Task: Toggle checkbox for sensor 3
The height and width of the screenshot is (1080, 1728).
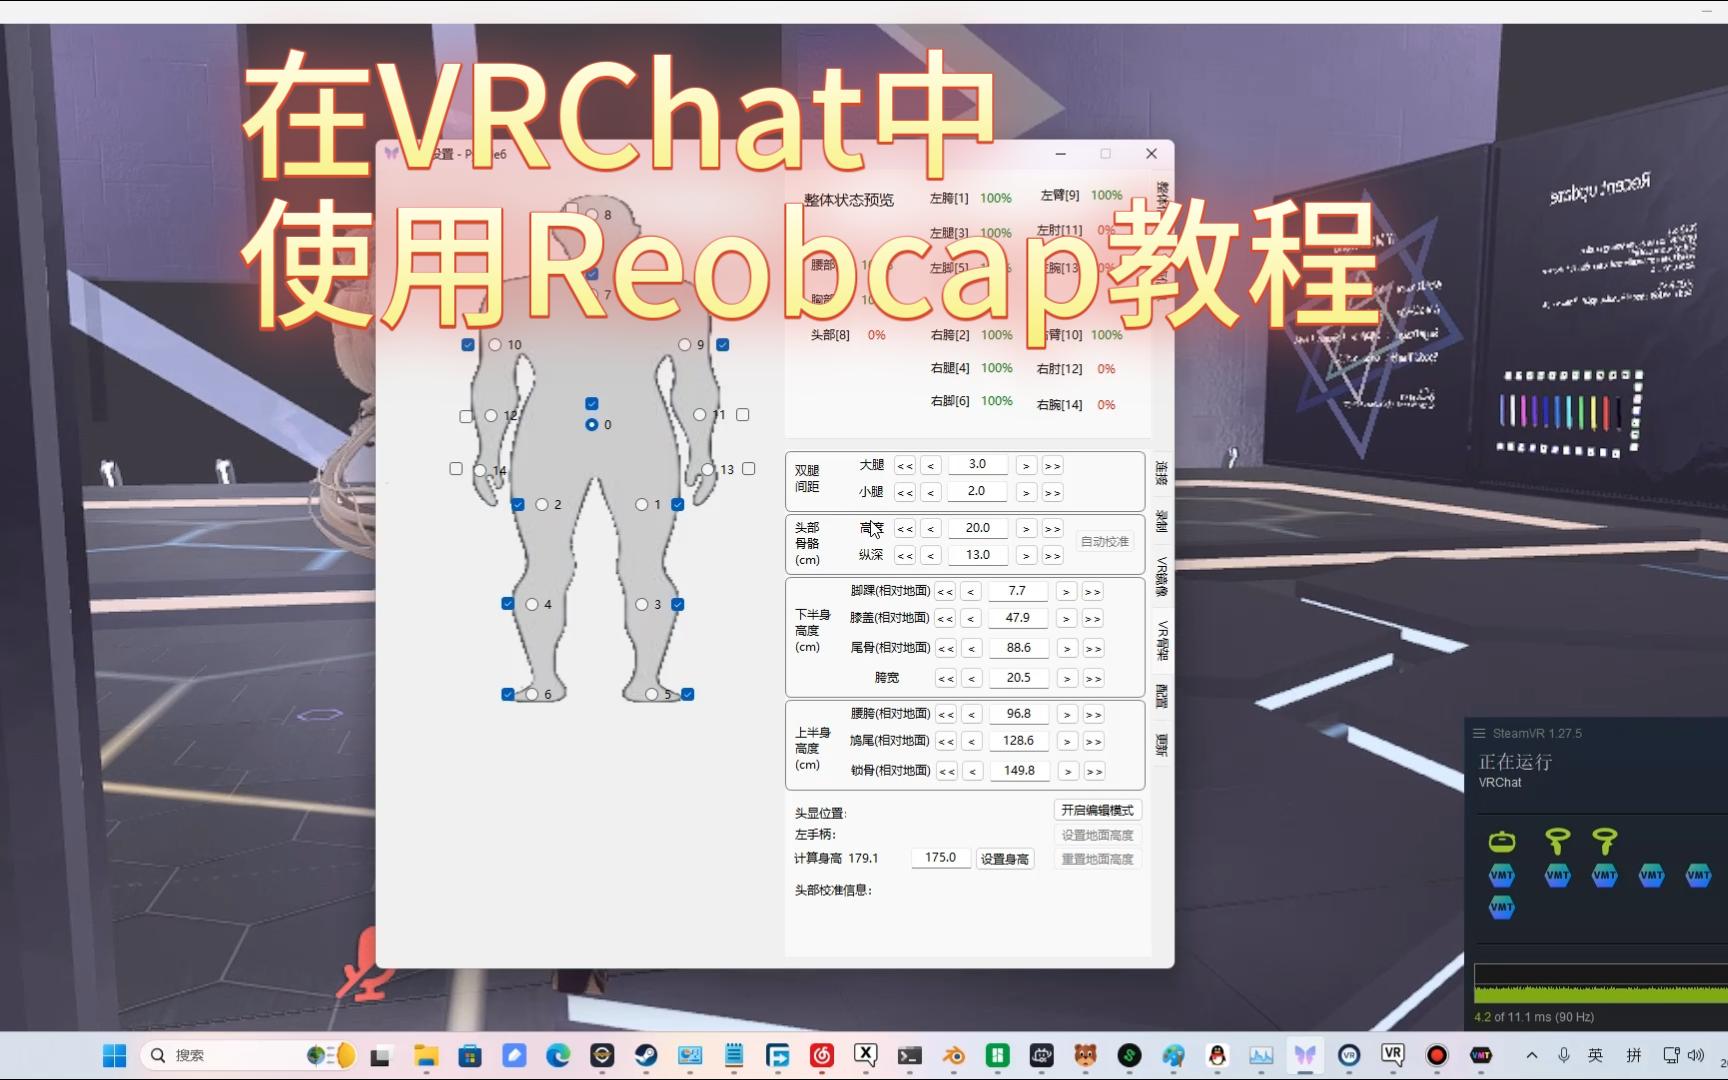Action: (678, 604)
